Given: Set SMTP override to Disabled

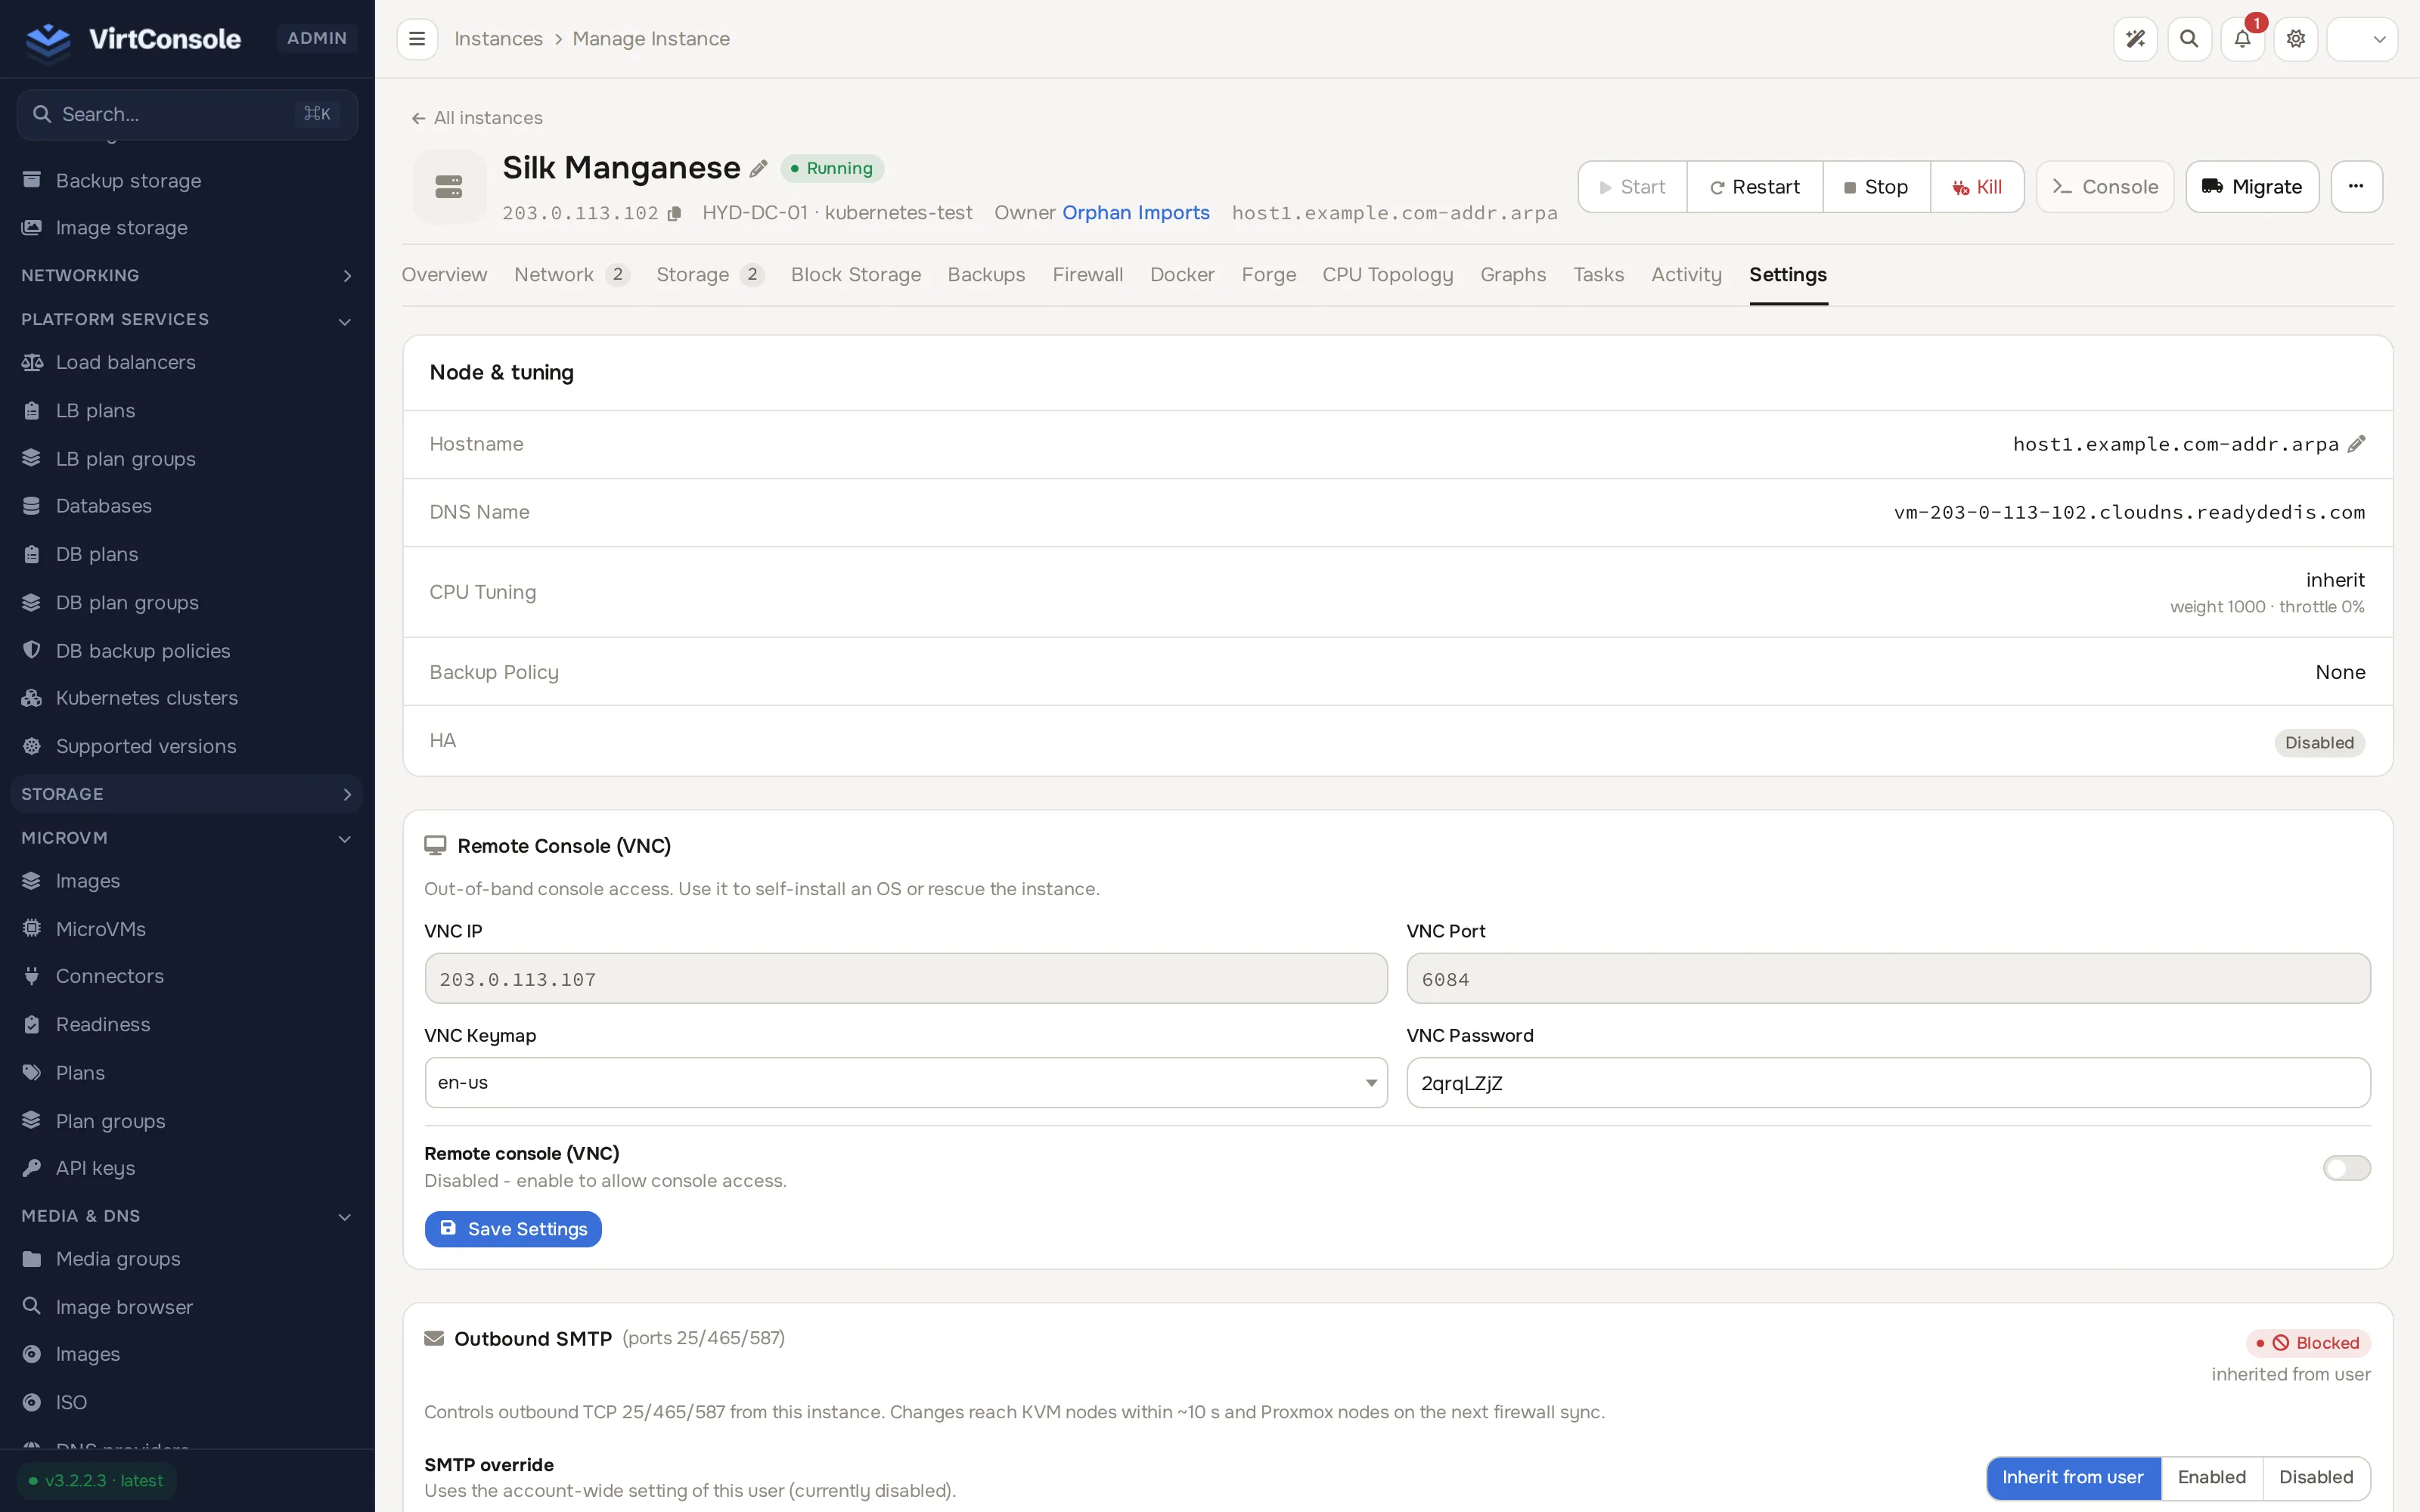Looking at the screenshot, I should 2316,1477.
